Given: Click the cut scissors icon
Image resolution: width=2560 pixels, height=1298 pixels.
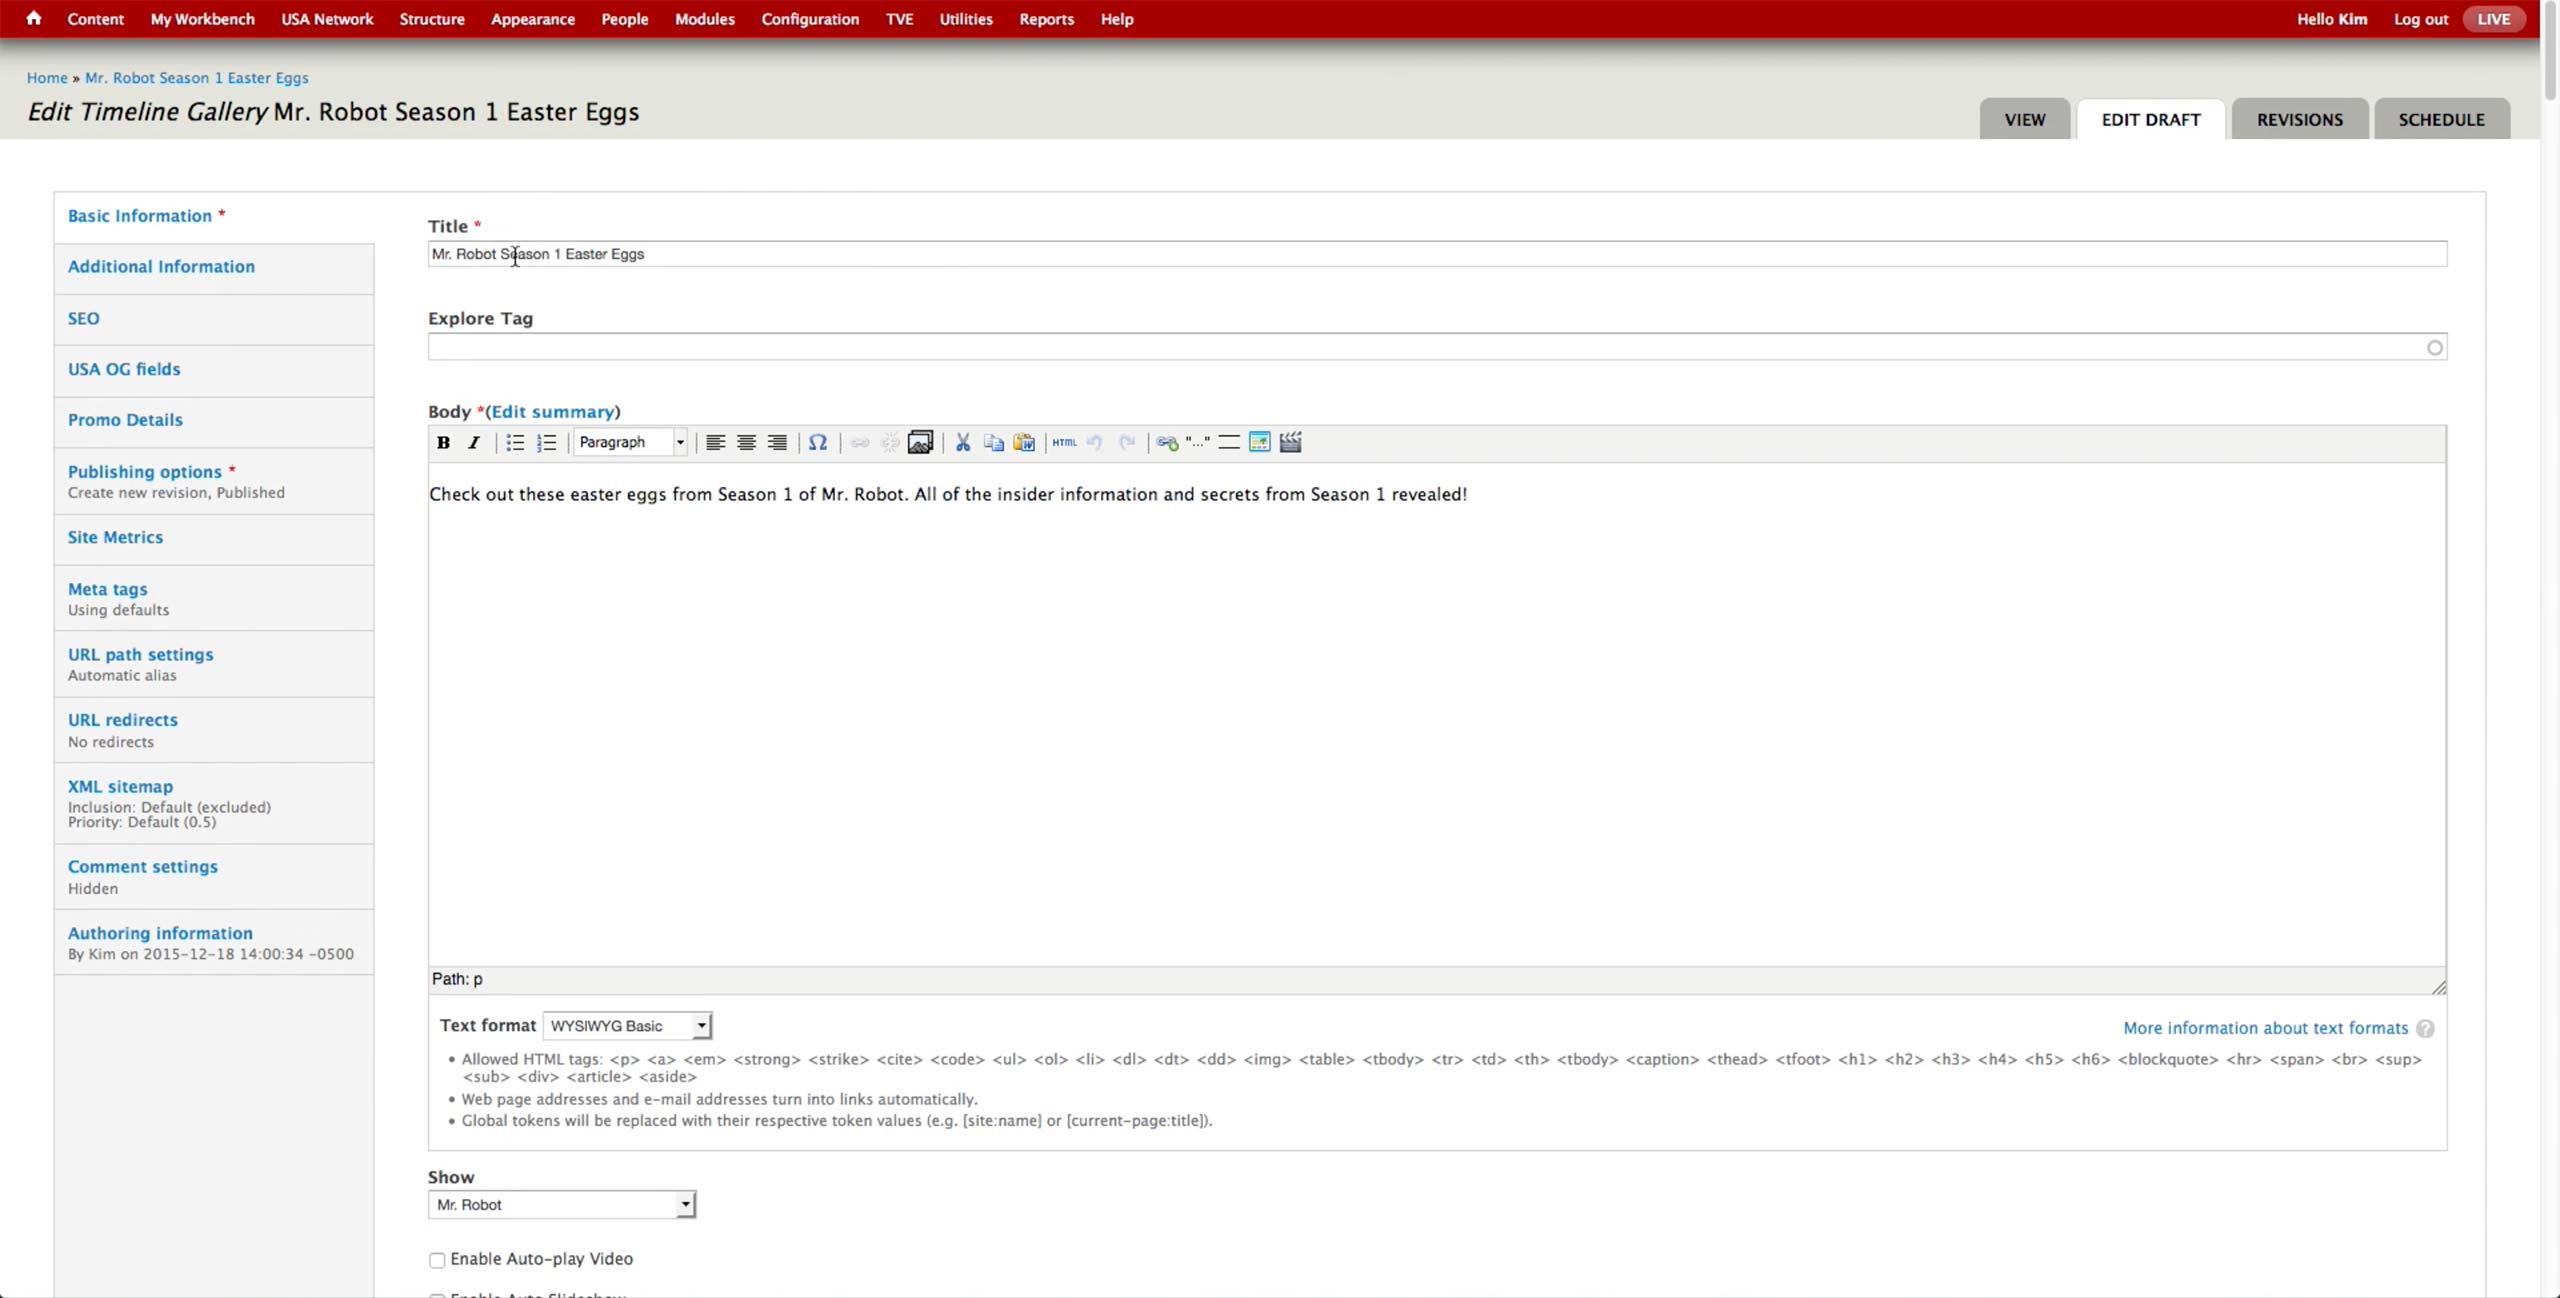Looking at the screenshot, I should click(963, 443).
